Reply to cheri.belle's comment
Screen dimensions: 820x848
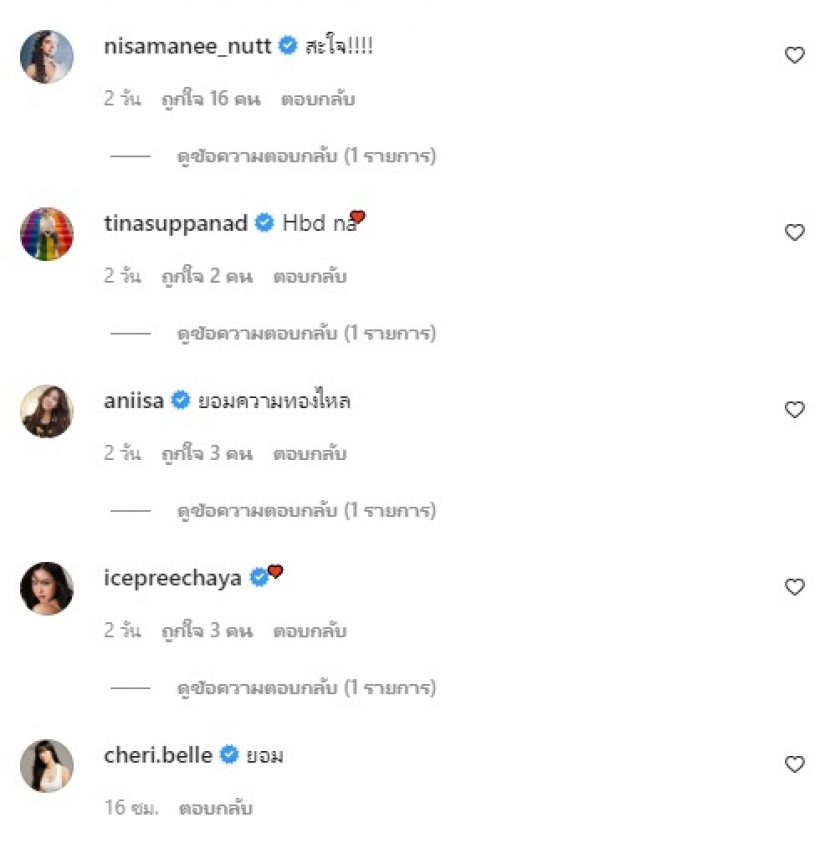[x=215, y=808]
